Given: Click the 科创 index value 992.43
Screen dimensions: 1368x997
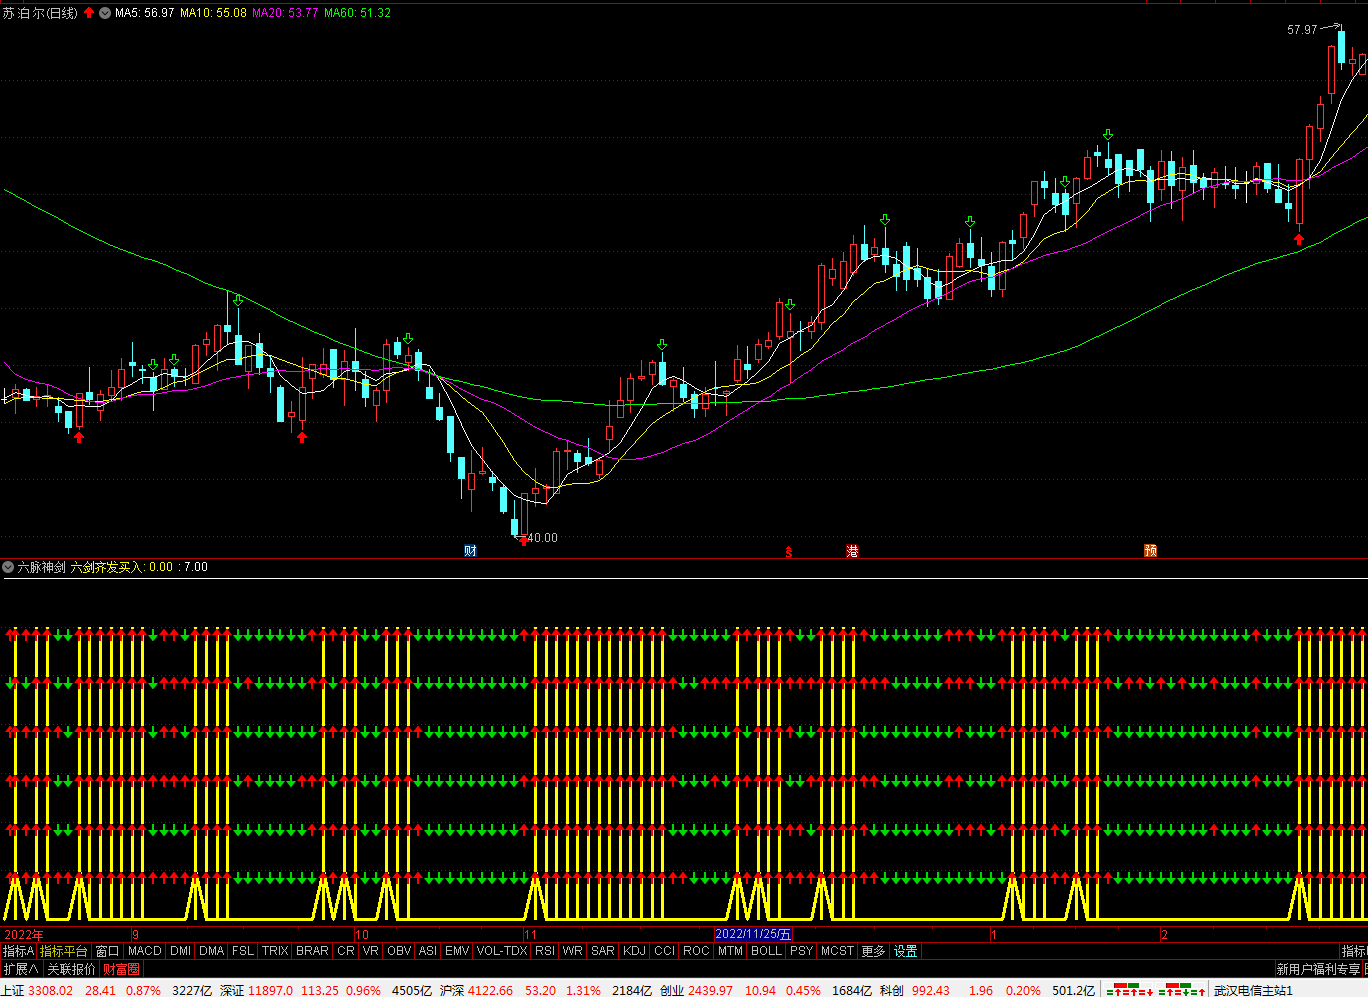Looking at the screenshot, I should click(x=931, y=990).
